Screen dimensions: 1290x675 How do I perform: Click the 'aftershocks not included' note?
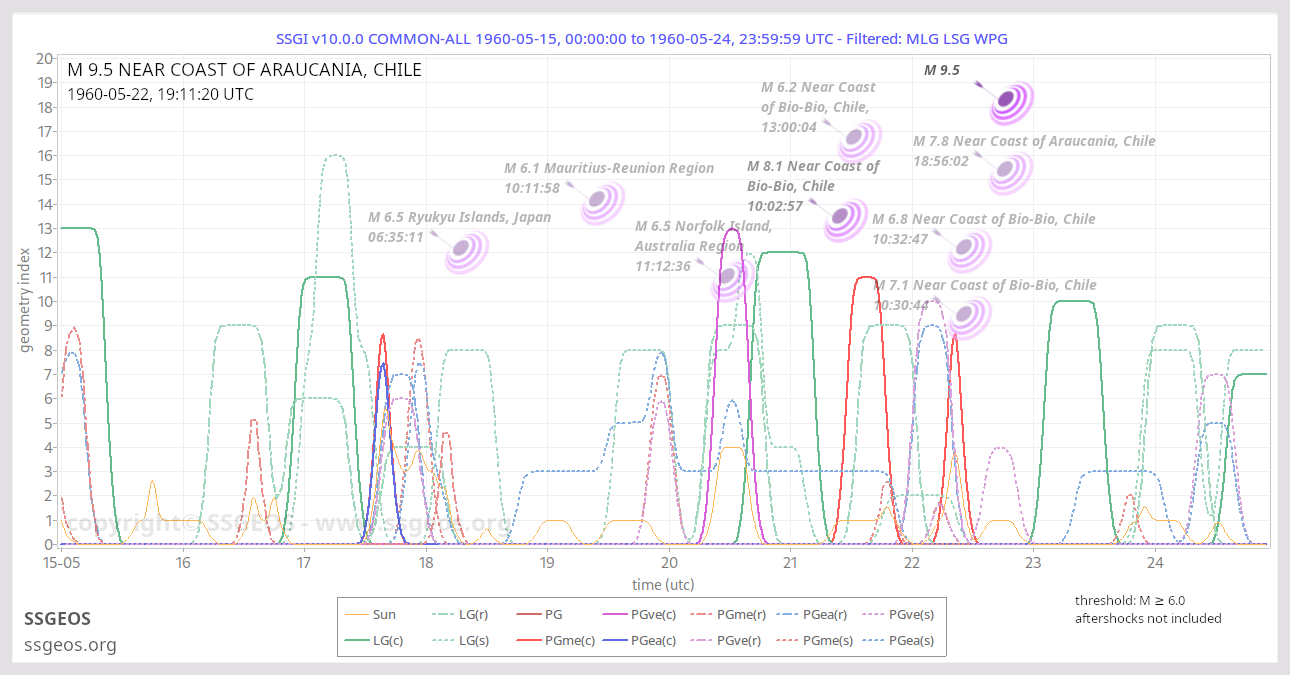1148,618
